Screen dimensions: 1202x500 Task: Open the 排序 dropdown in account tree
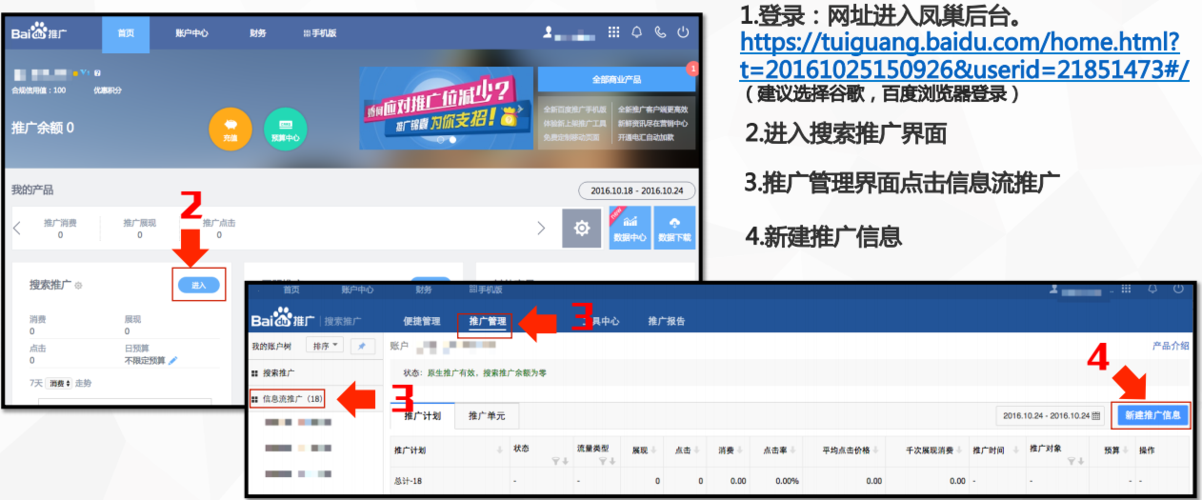pos(323,345)
